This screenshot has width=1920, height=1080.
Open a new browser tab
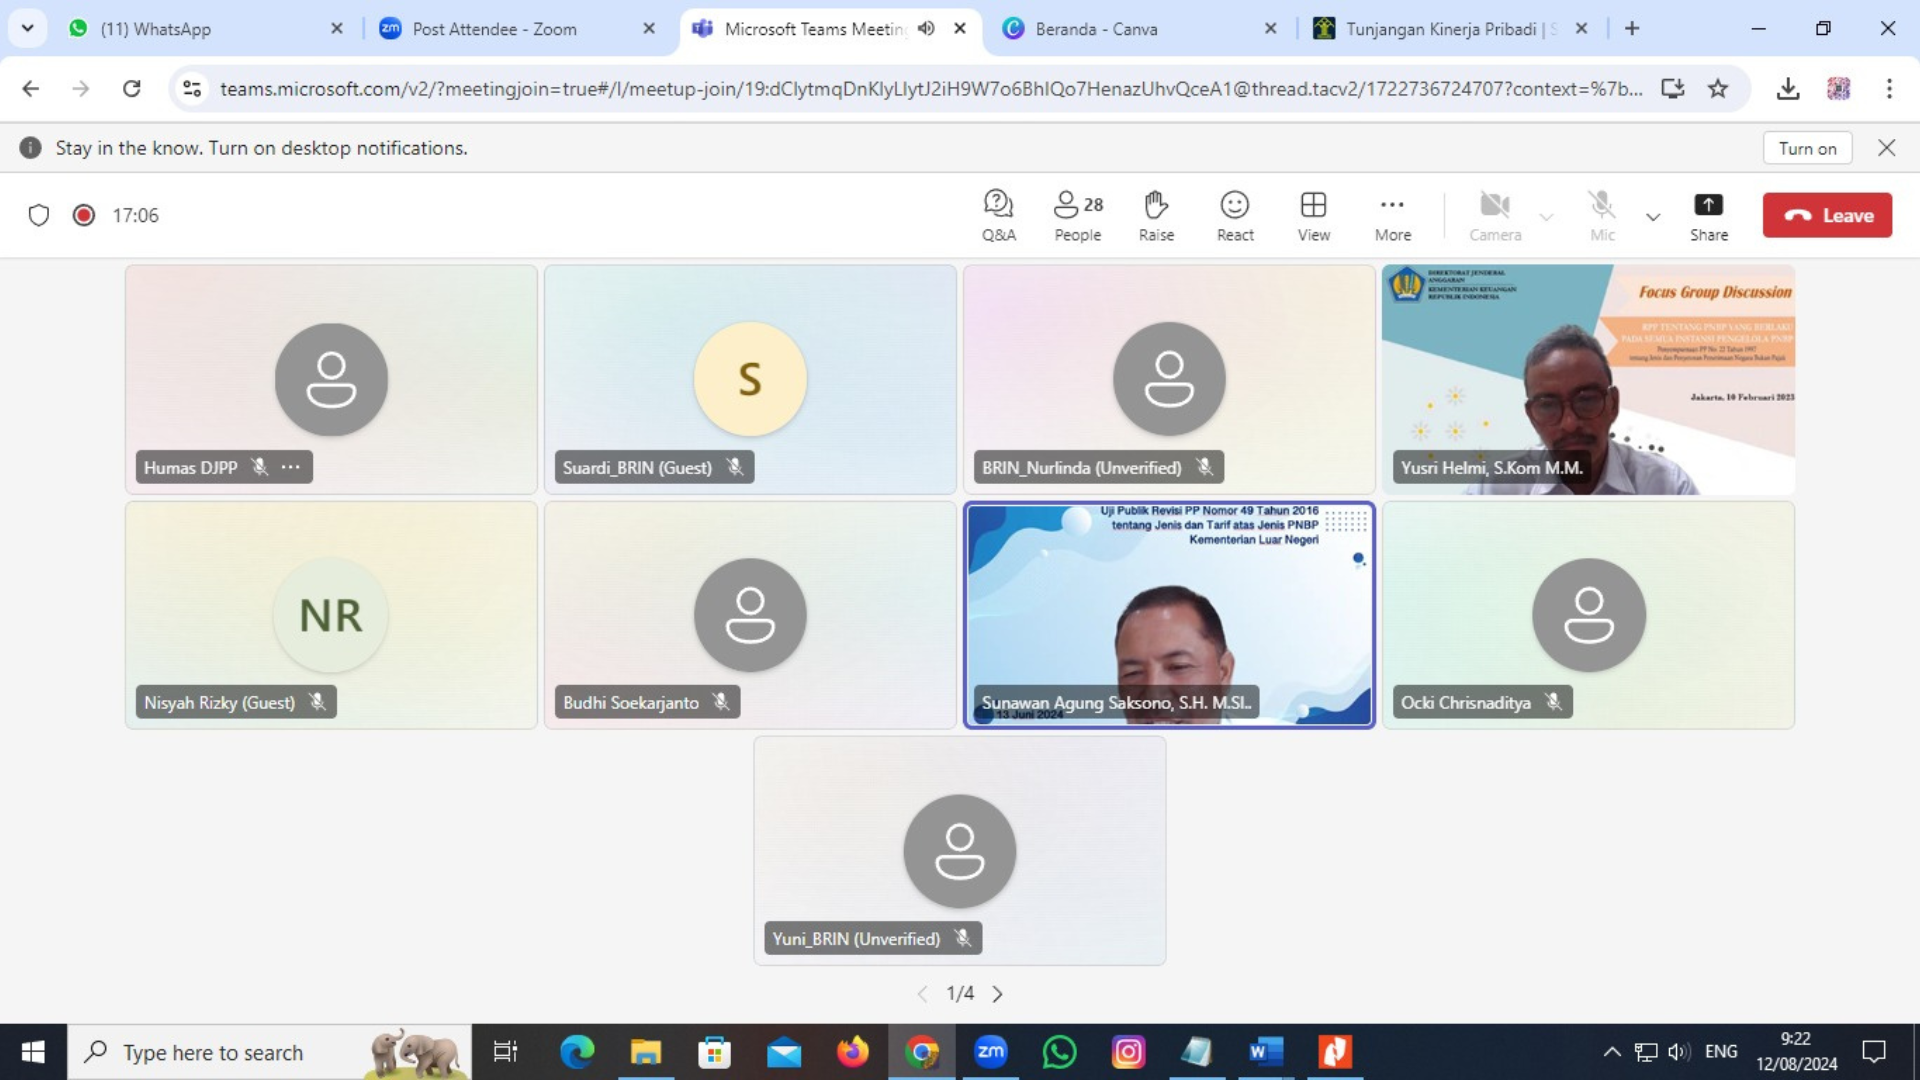[1632, 29]
